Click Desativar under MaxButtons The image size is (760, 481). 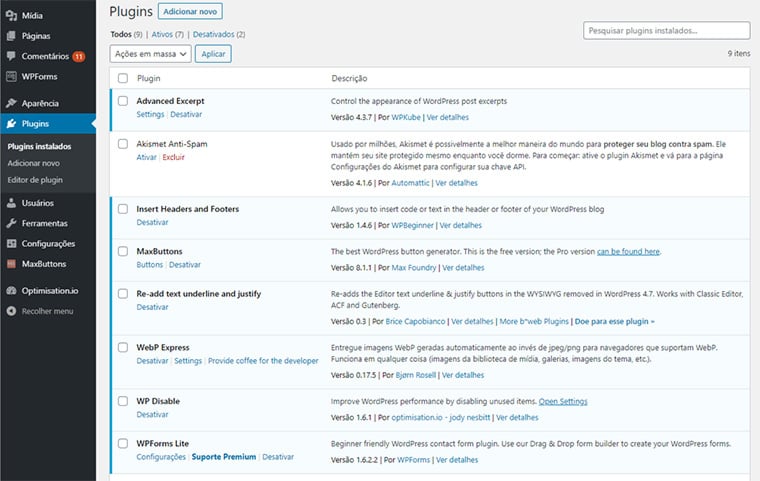tap(185, 265)
